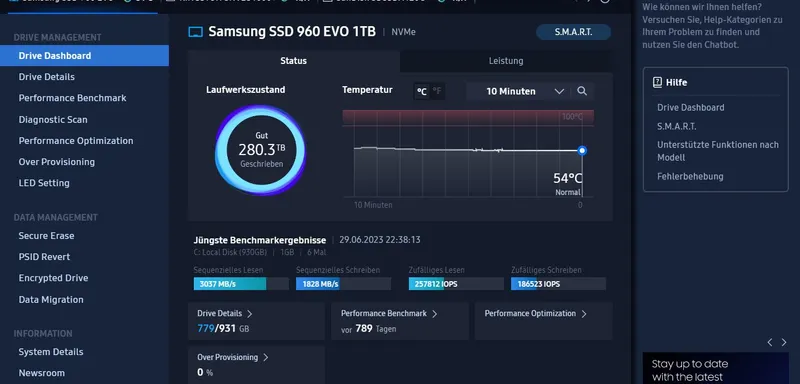
Task: Open Secure Erase
Action: pyautogui.click(x=46, y=236)
